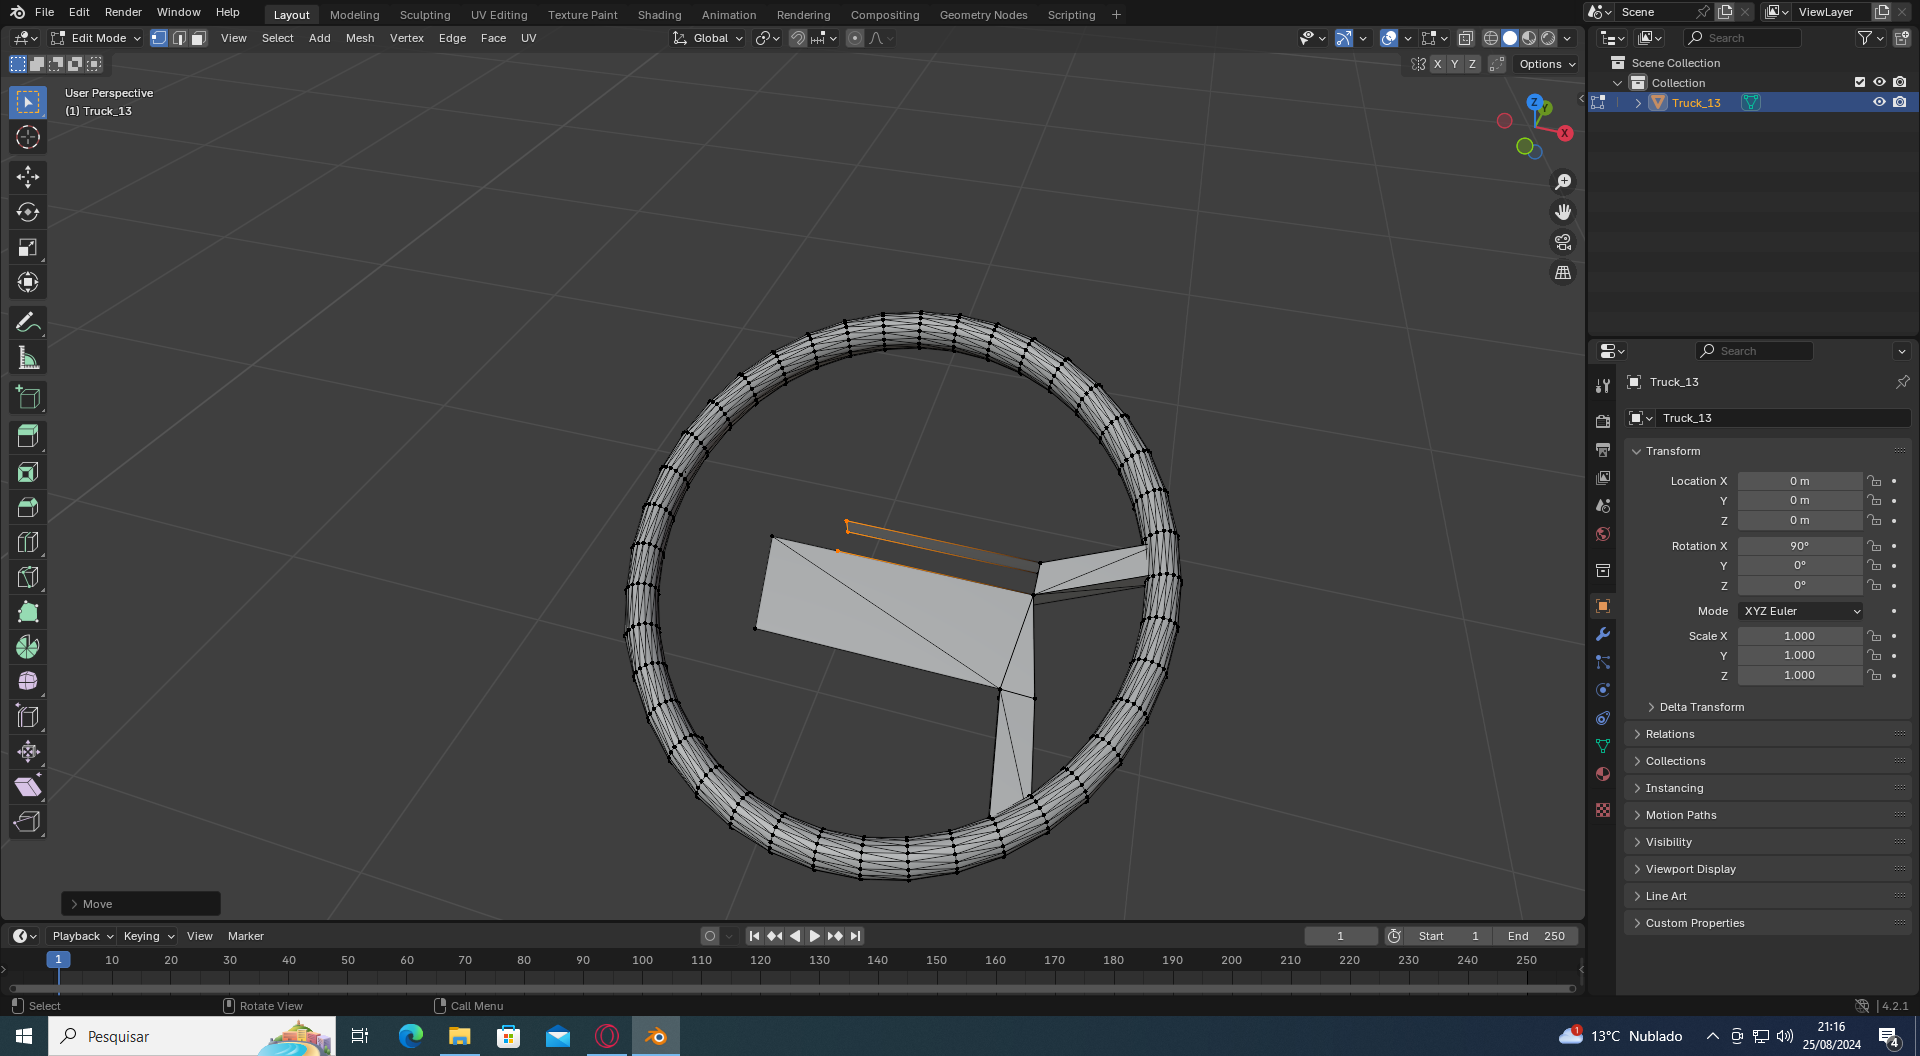Jump to the last frame
The height and width of the screenshot is (1056, 1920).
[855, 936]
